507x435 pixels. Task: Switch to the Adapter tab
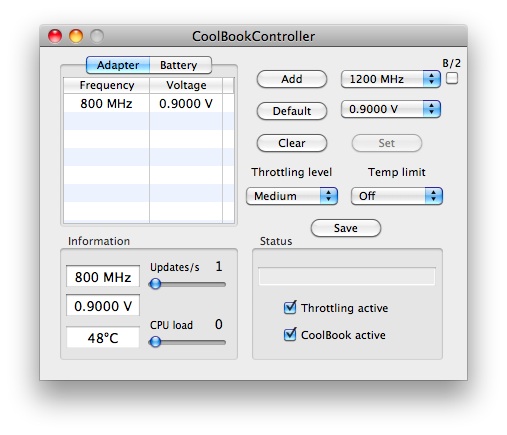click(x=118, y=65)
